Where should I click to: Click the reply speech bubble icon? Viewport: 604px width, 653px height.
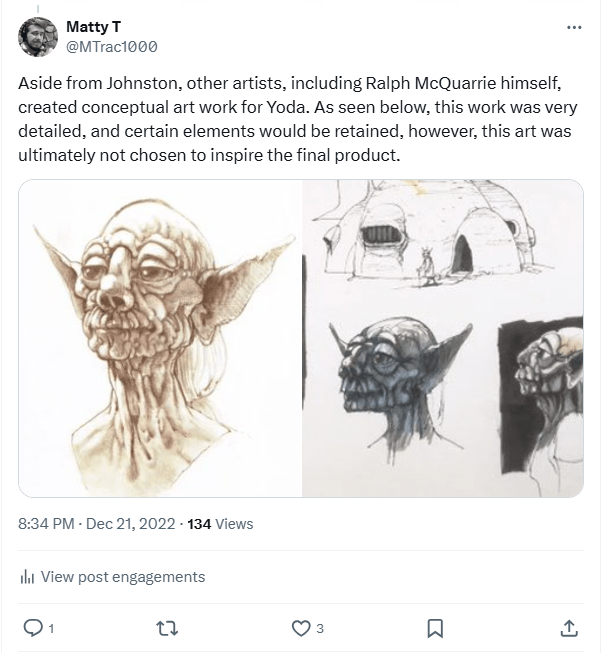pos(32,628)
